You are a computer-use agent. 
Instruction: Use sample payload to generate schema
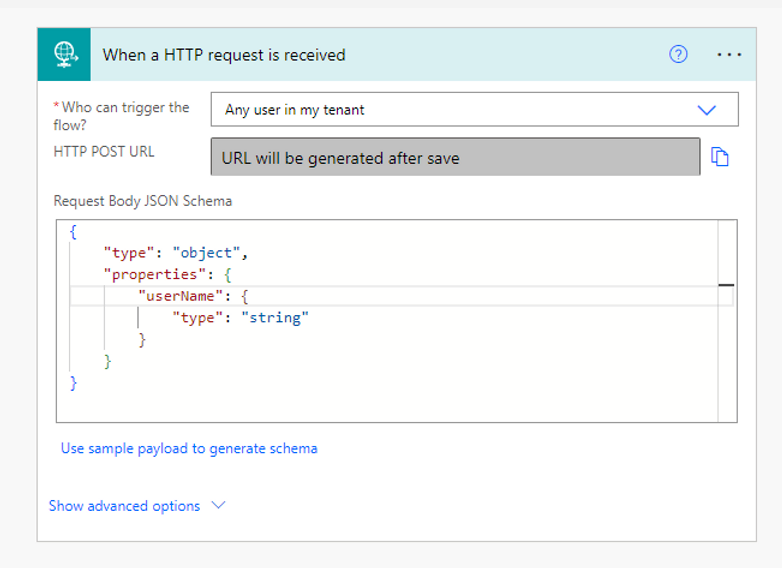pos(189,448)
